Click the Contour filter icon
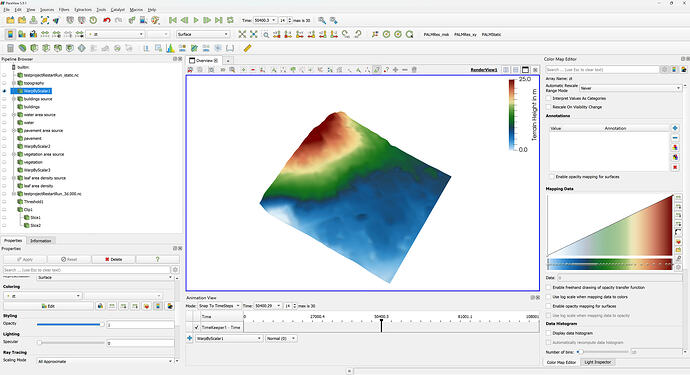 (22, 48)
